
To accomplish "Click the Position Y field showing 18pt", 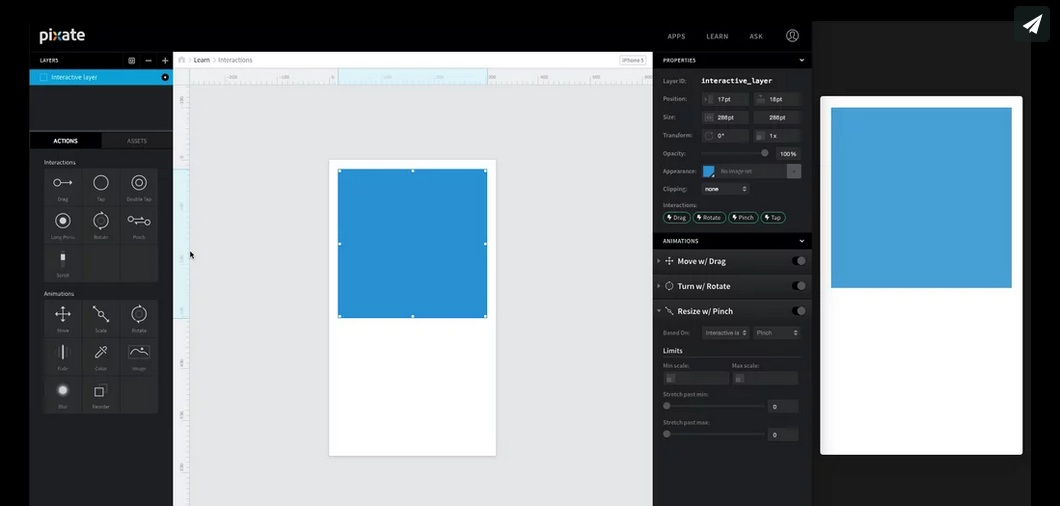I will point(777,99).
